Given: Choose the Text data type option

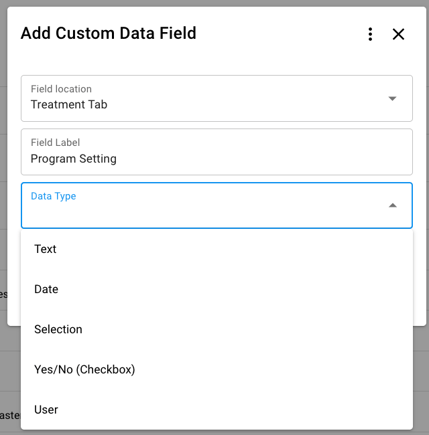Looking at the screenshot, I should pos(217,249).
